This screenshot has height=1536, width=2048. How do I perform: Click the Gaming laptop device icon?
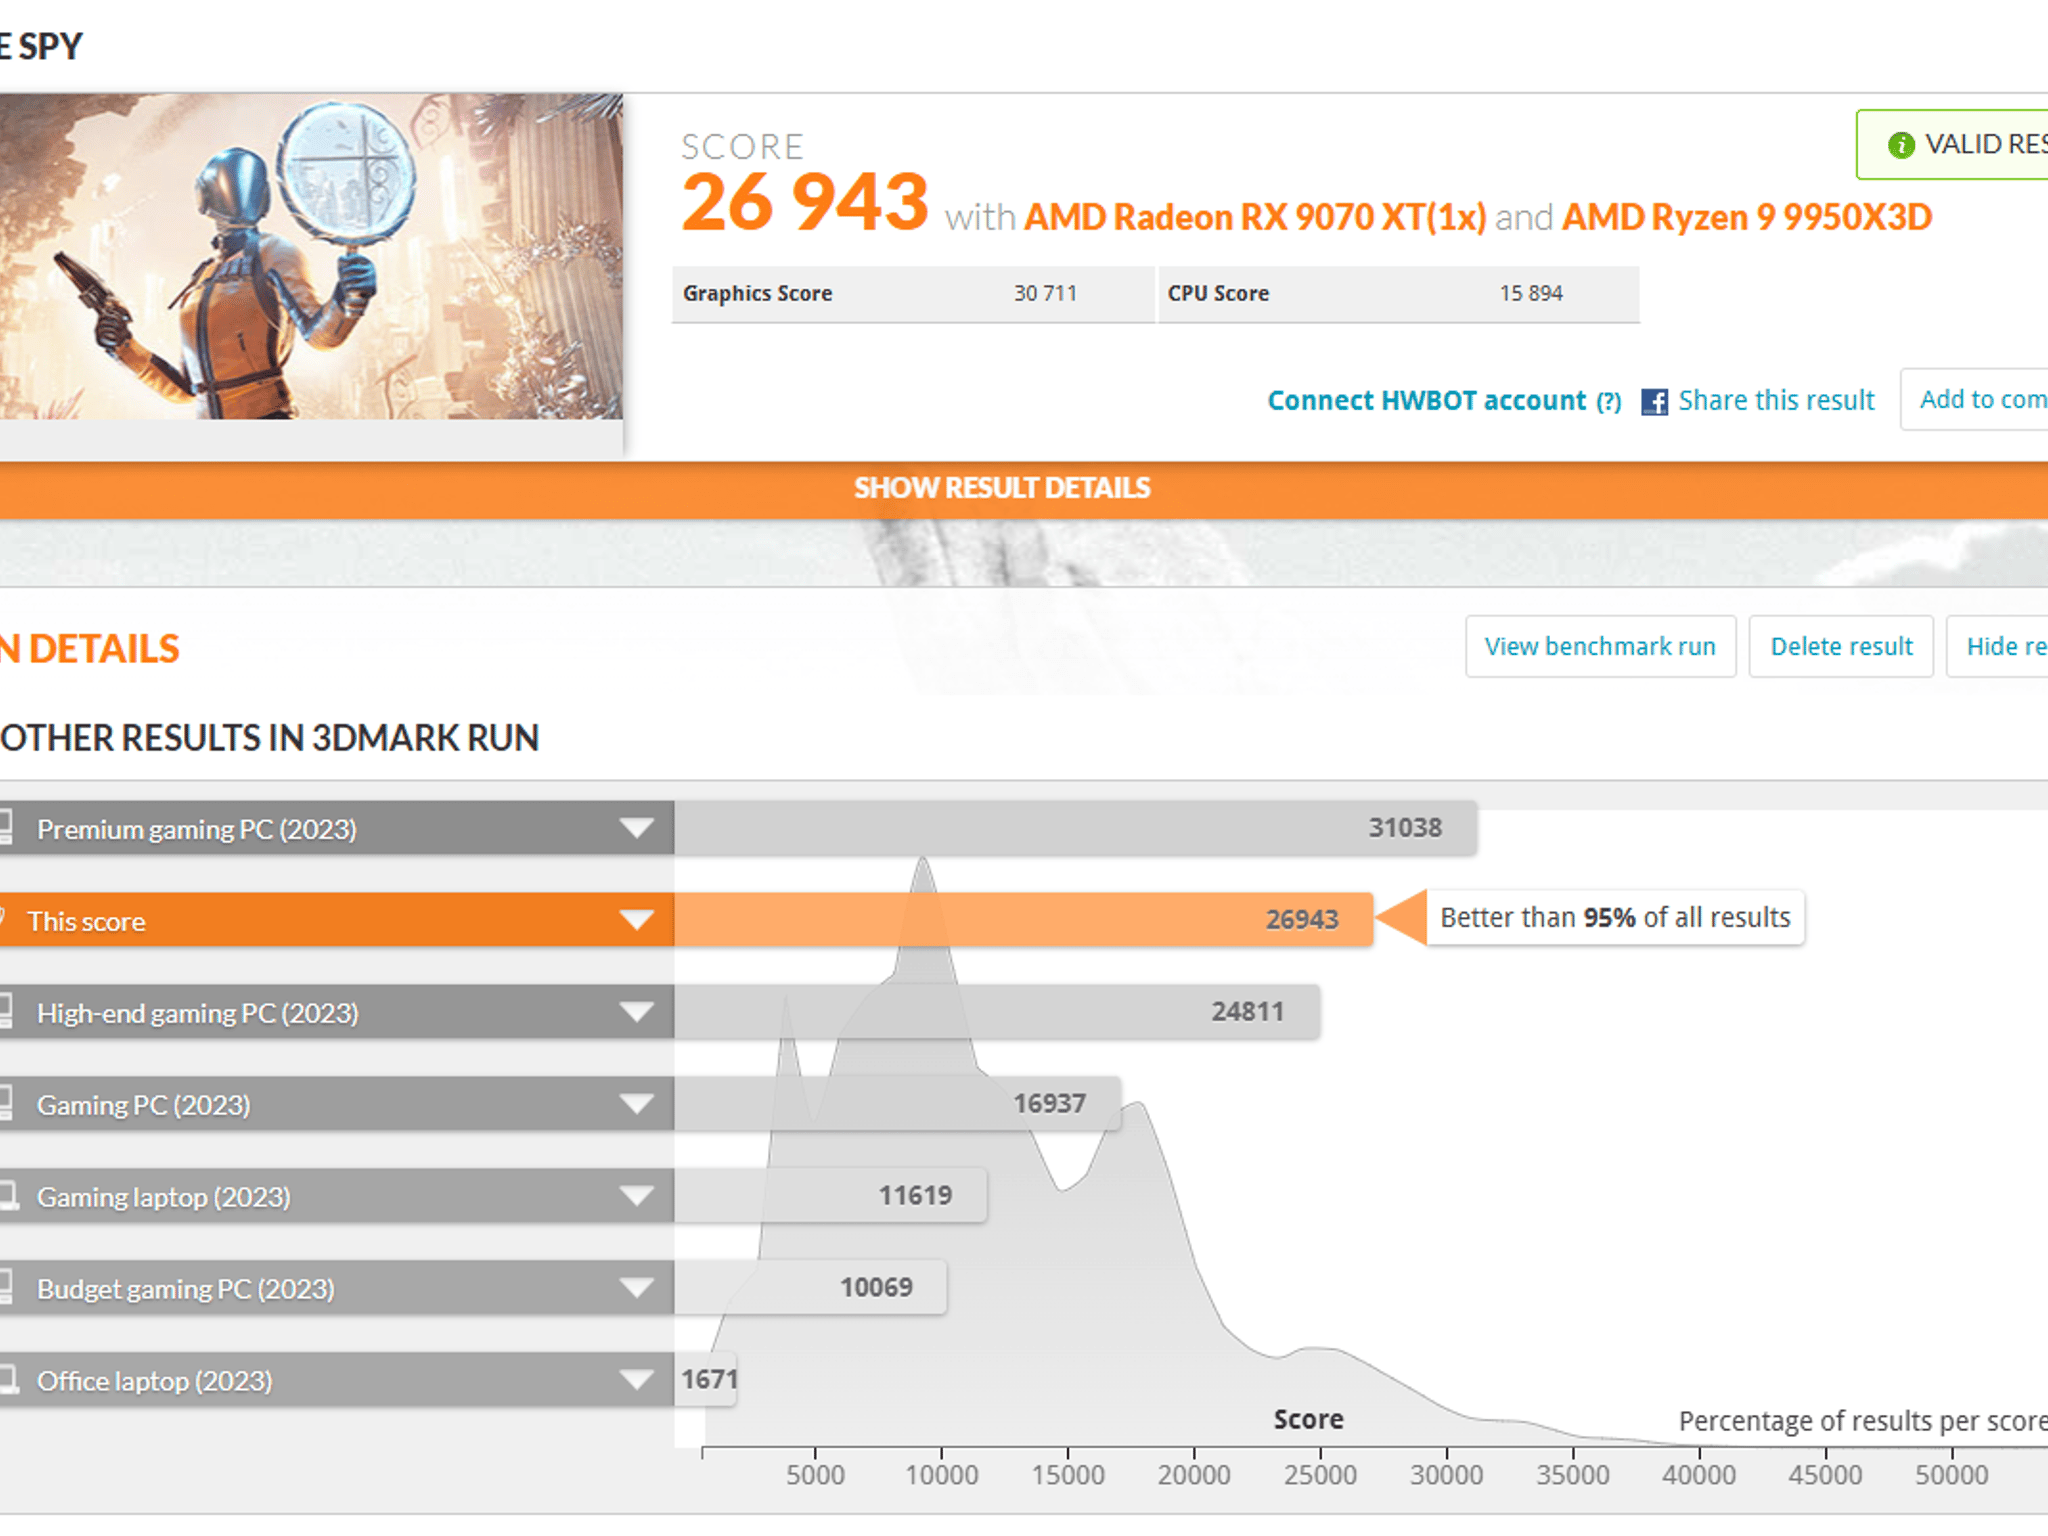point(8,1196)
